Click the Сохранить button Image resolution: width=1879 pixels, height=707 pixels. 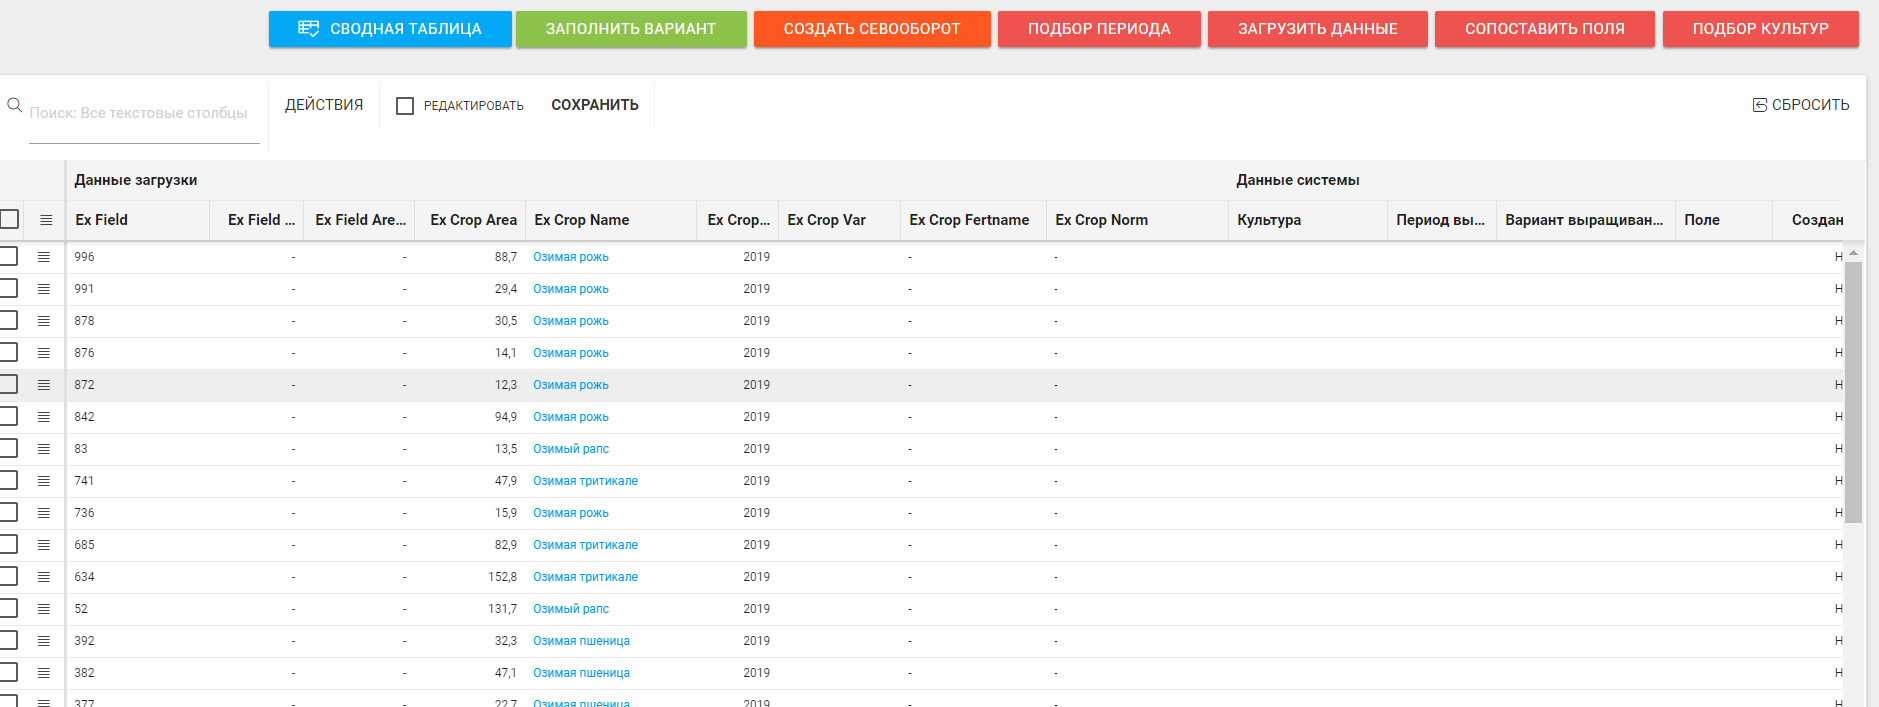click(594, 105)
